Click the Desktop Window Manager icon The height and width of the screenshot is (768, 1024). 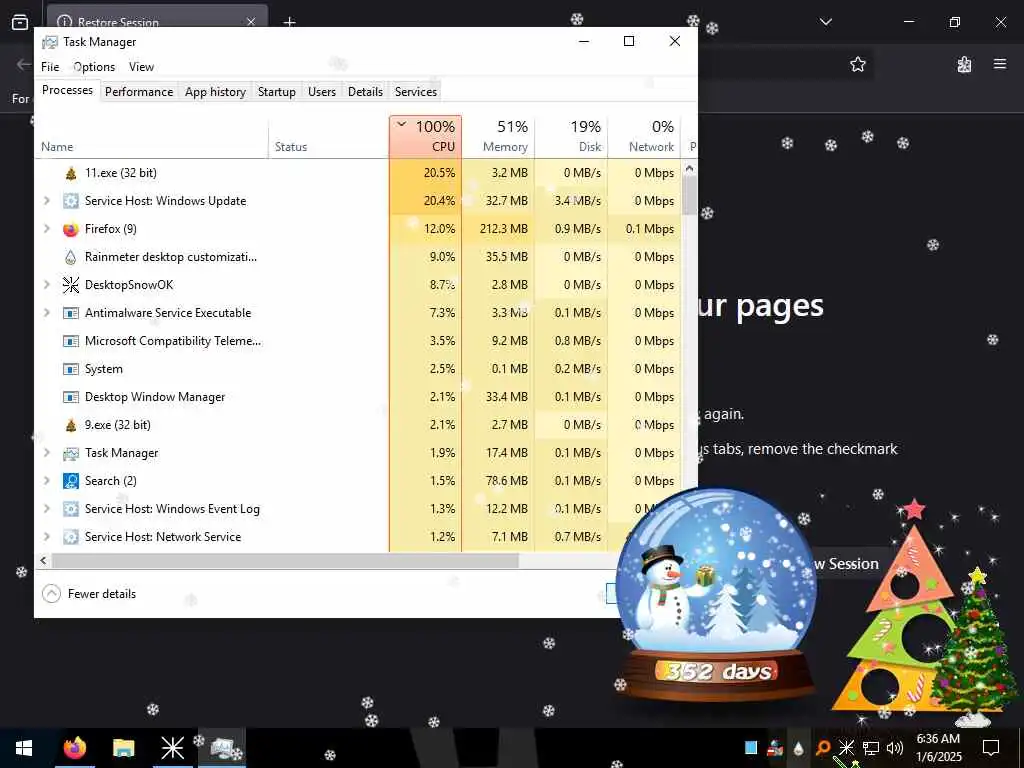71,397
